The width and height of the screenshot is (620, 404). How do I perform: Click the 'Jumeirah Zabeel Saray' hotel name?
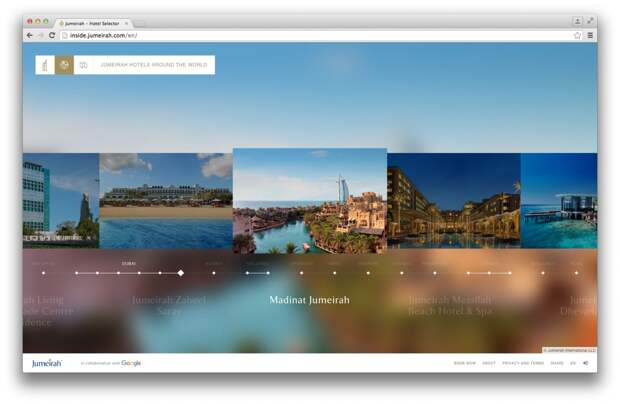click(169, 305)
